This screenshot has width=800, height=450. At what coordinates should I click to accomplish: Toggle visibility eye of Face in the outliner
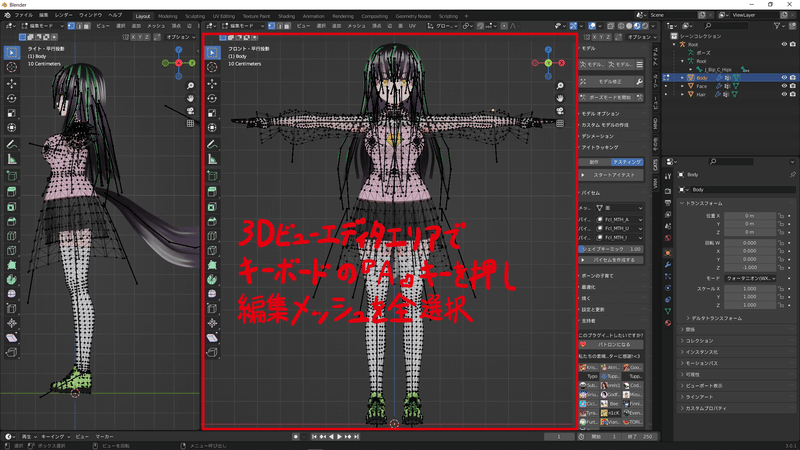click(784, 86)
